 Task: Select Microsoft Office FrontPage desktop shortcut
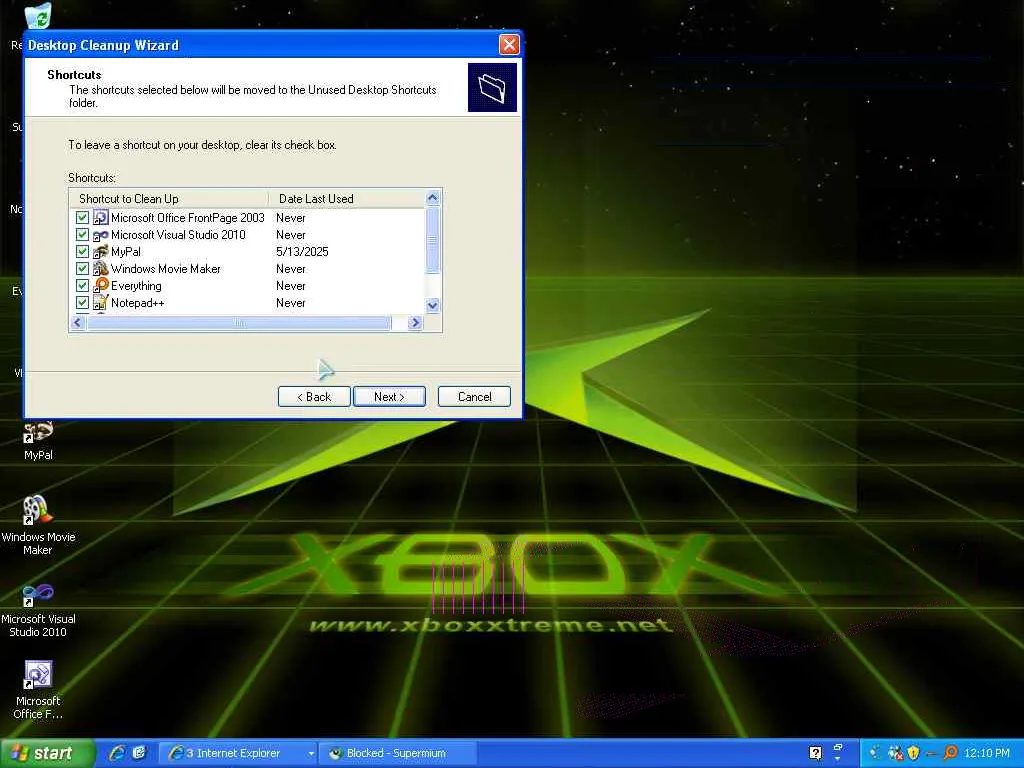click(38, 690)
